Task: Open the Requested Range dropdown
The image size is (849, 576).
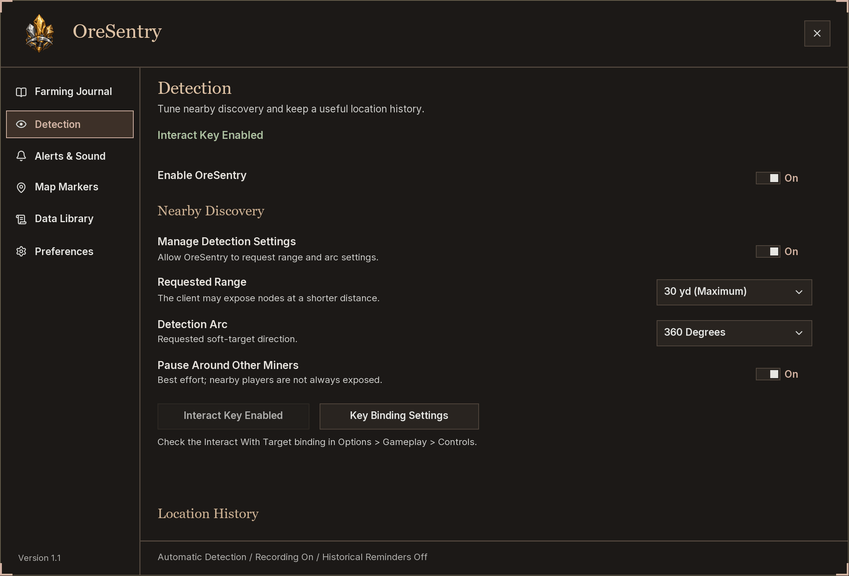Action: coord(734,292)
